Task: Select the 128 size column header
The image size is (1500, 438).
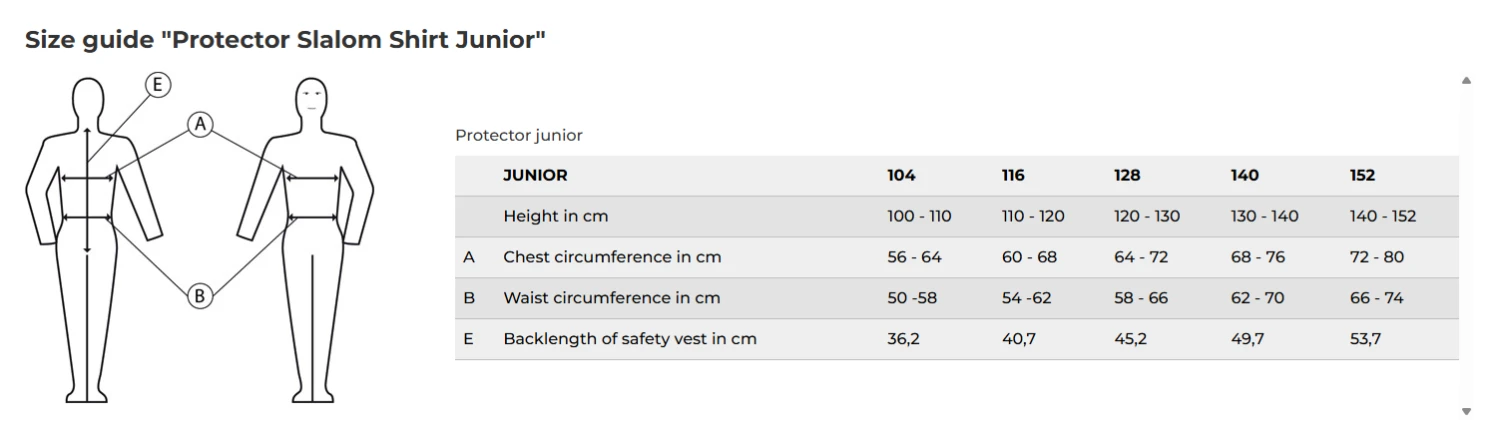Action: 1127,175
